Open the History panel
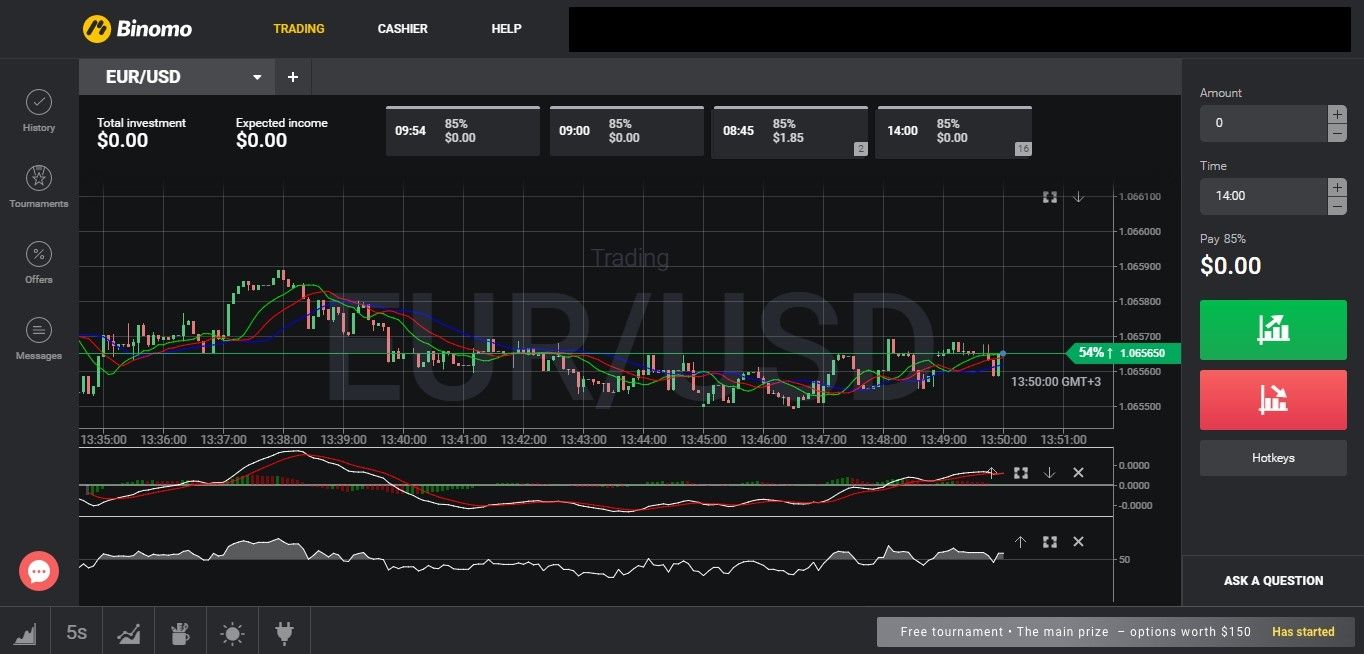Image resolution: width=1364 pixels, height=654 pixels. point(39,111)
